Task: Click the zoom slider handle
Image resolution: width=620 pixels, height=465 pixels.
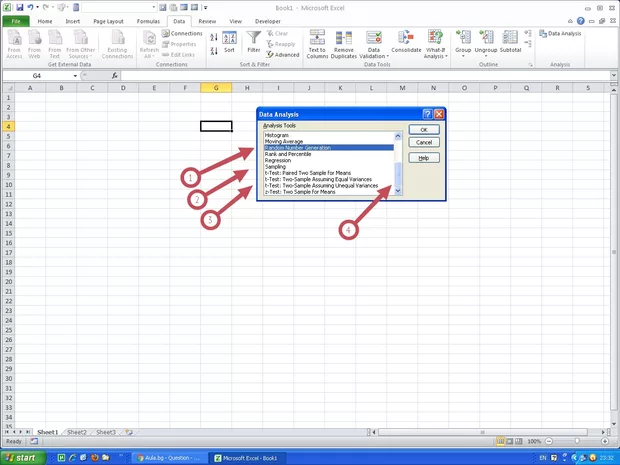Action: (577, 441)
